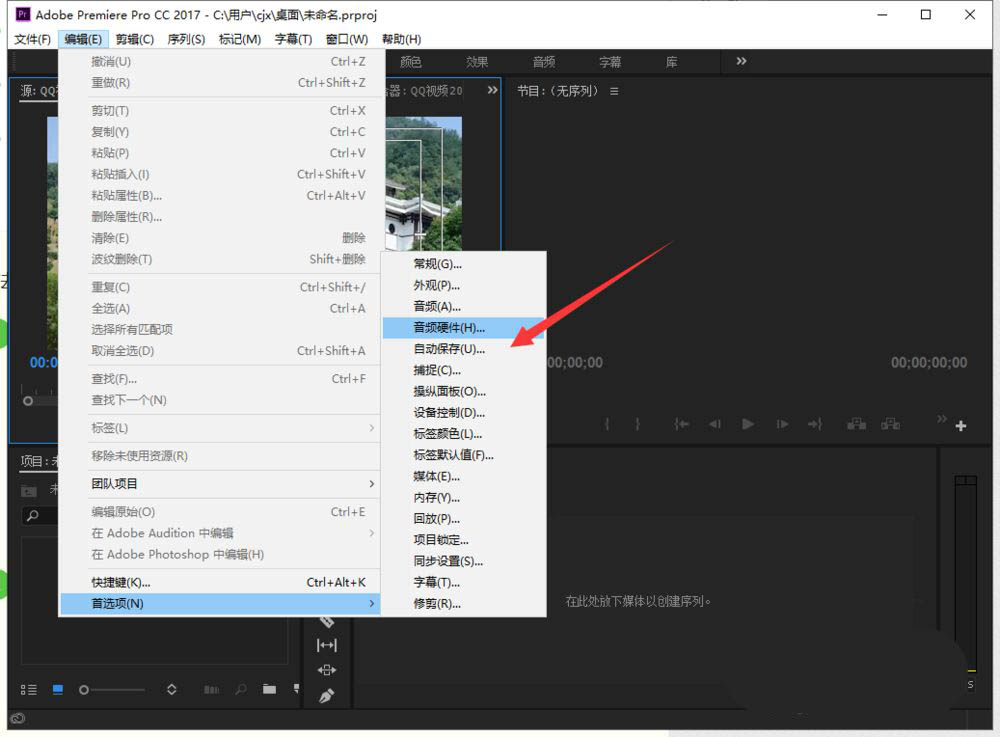
Task: Click the Play button in the program monitor
Action: pyautogui.click(x=748, y=424)
